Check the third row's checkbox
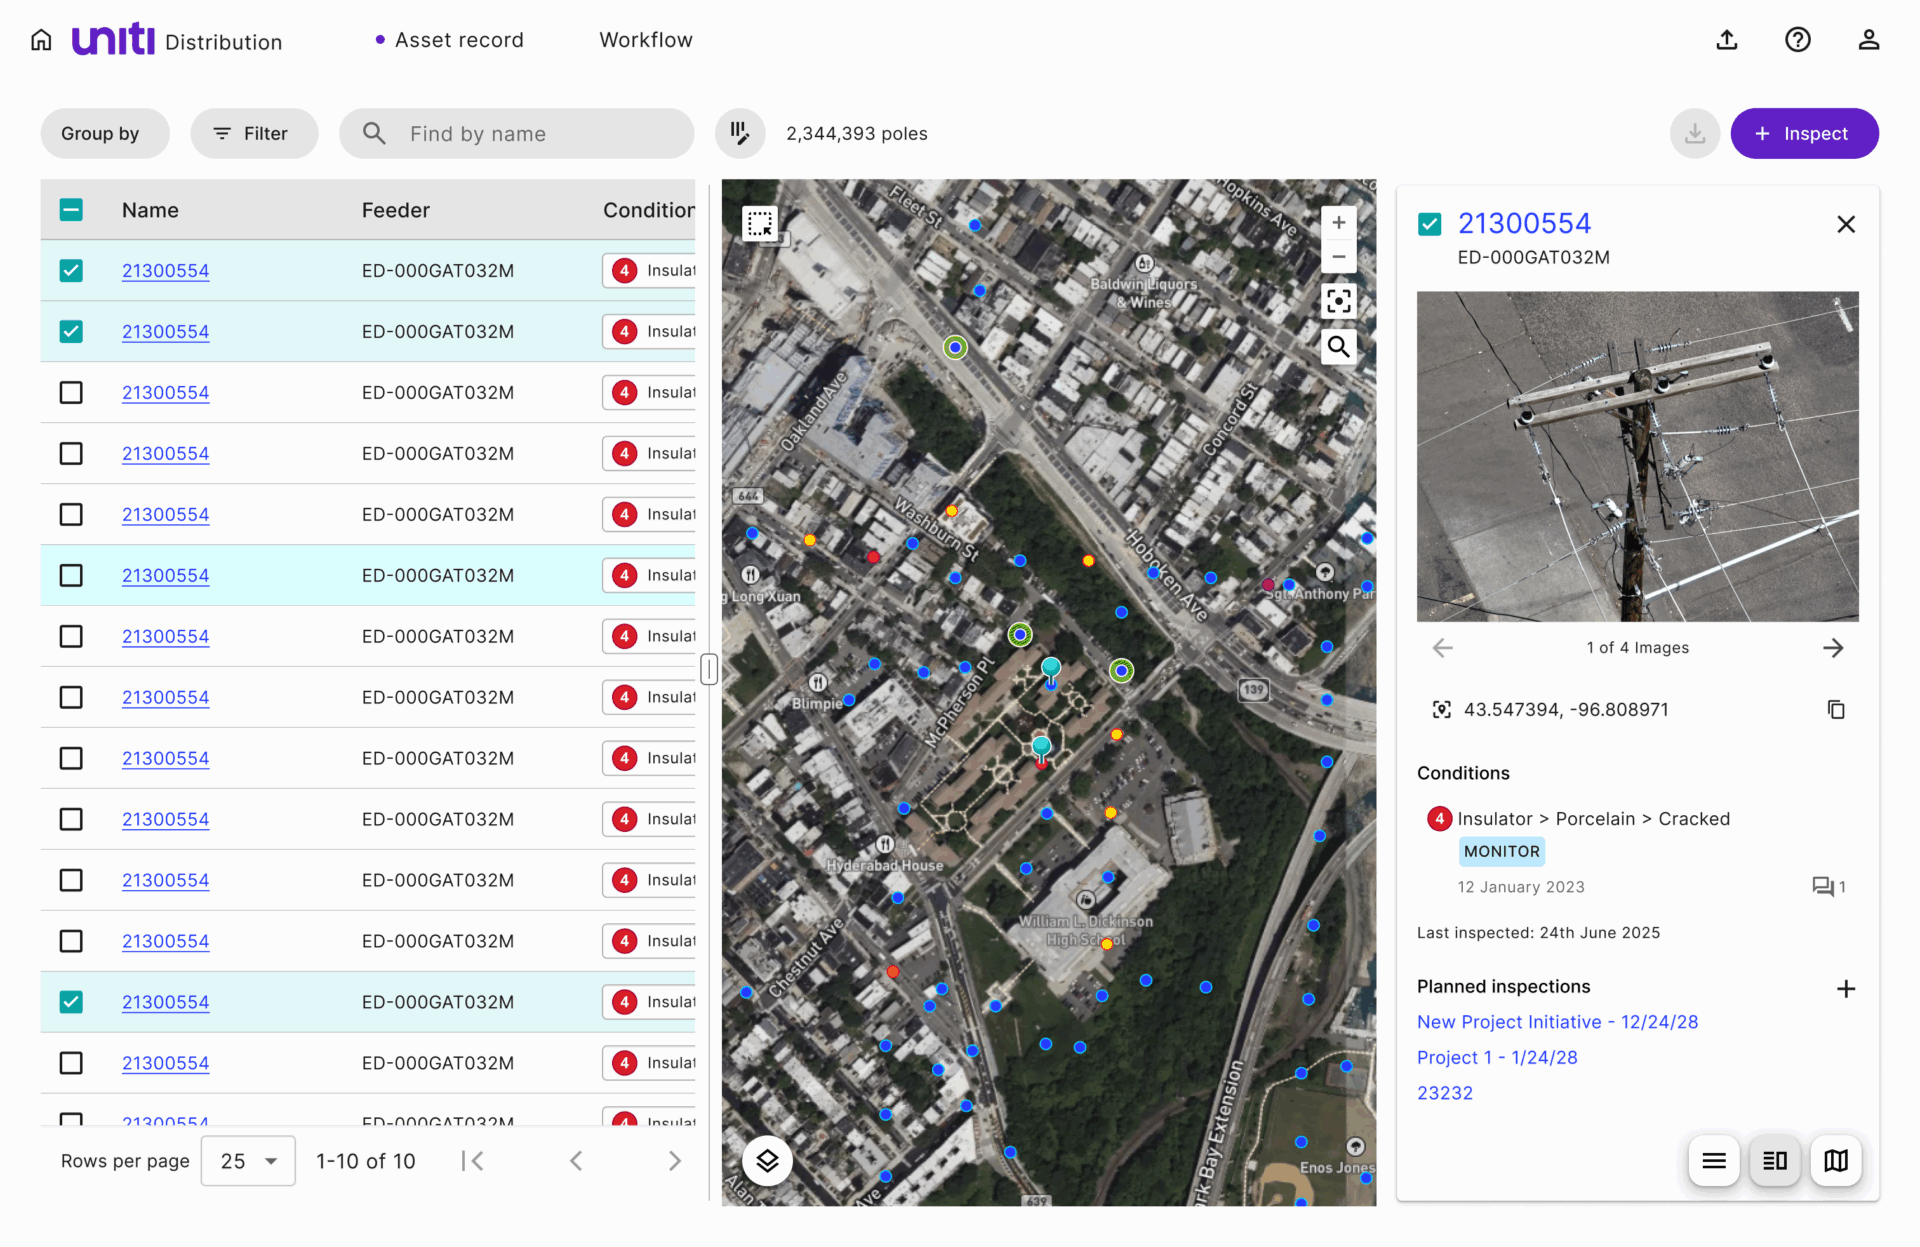Screen dimensions: 1920x1247 coord(71,393)
